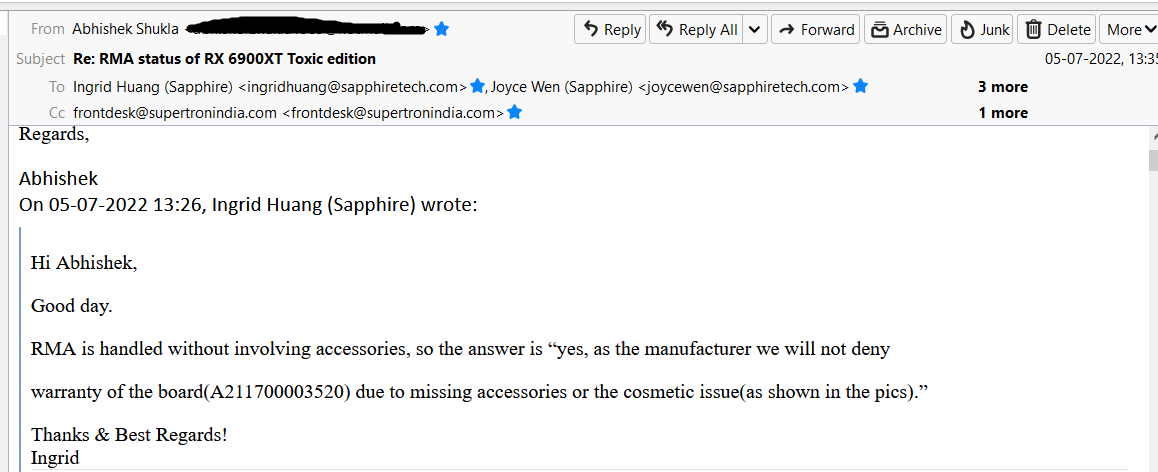Click the star beside Joyce Wen's address
This screenshot has width=1158, height=472.
(860, 87)
